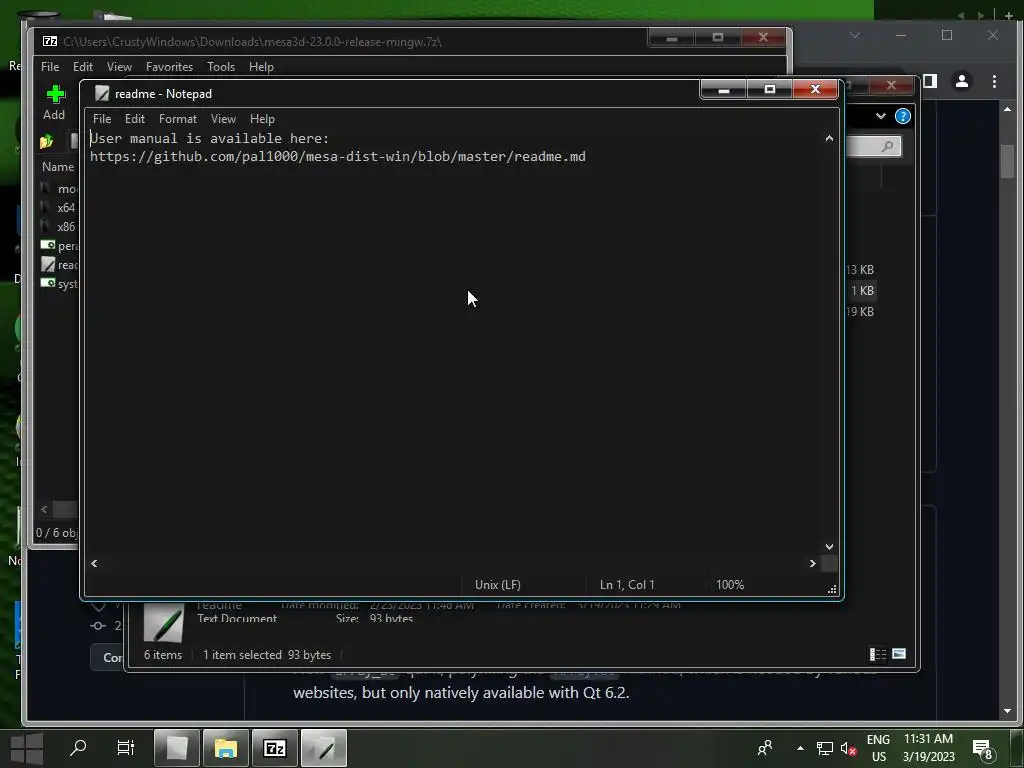
Task: Open 7-Zip File menu
Action: tap(50, 67)
